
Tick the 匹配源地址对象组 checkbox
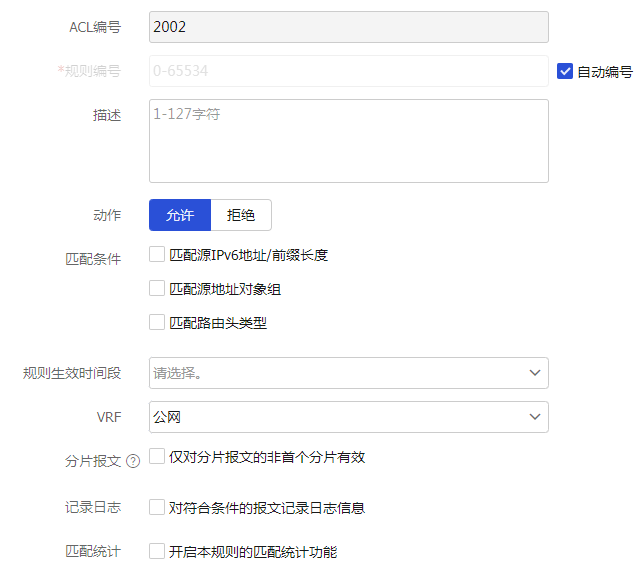point(157,289)
